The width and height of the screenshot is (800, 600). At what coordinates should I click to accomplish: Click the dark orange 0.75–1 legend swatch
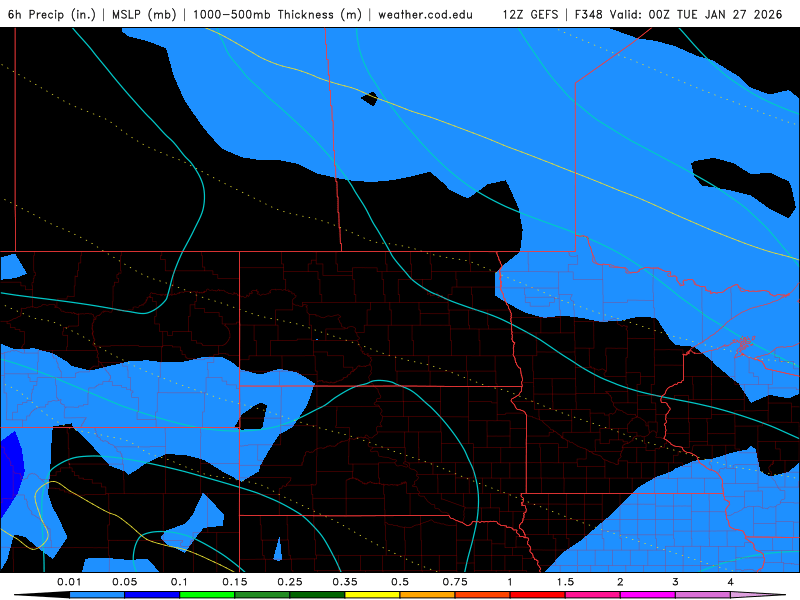pos(483,595)
